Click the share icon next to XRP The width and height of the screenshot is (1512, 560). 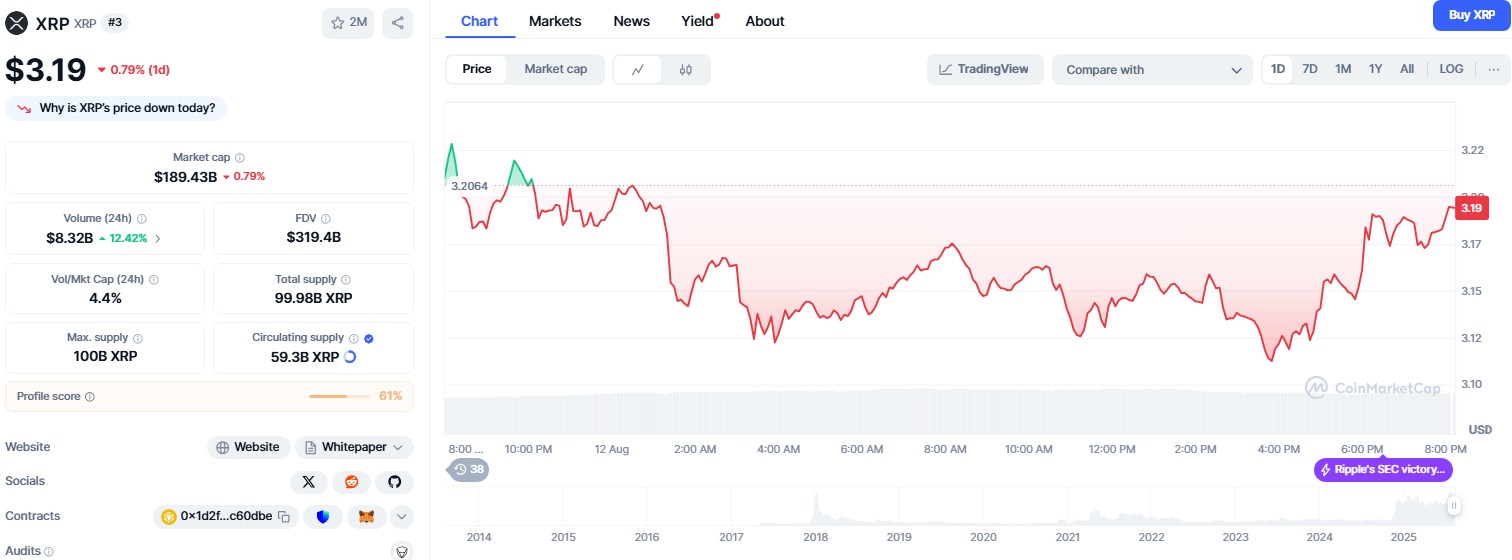point(398,22)
